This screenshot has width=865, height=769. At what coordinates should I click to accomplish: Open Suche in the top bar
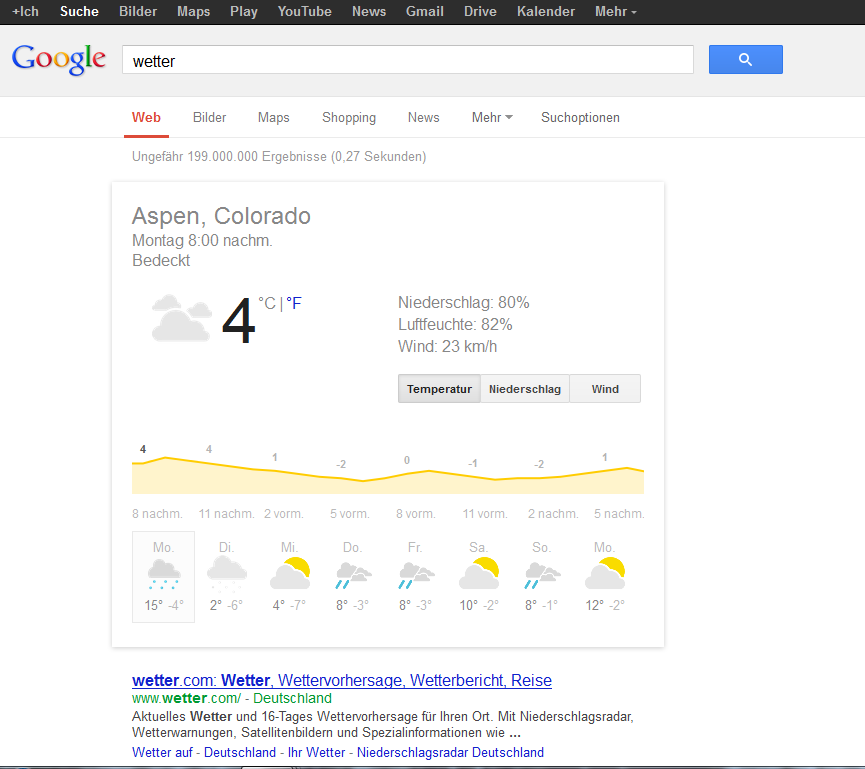coord(79,12)
